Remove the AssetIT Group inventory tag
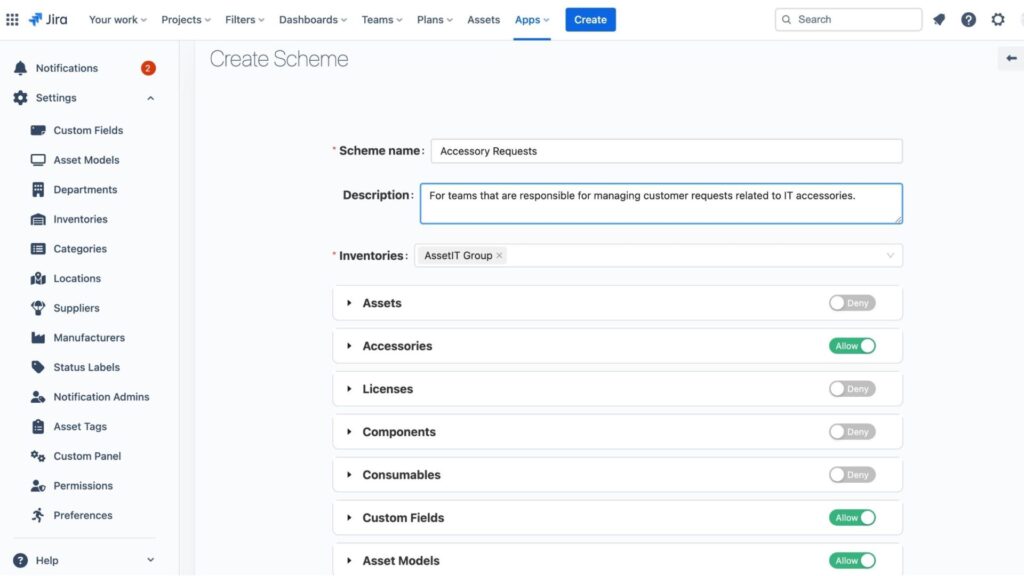This screenshot has width=1024, height=576. tap(499, 256)
